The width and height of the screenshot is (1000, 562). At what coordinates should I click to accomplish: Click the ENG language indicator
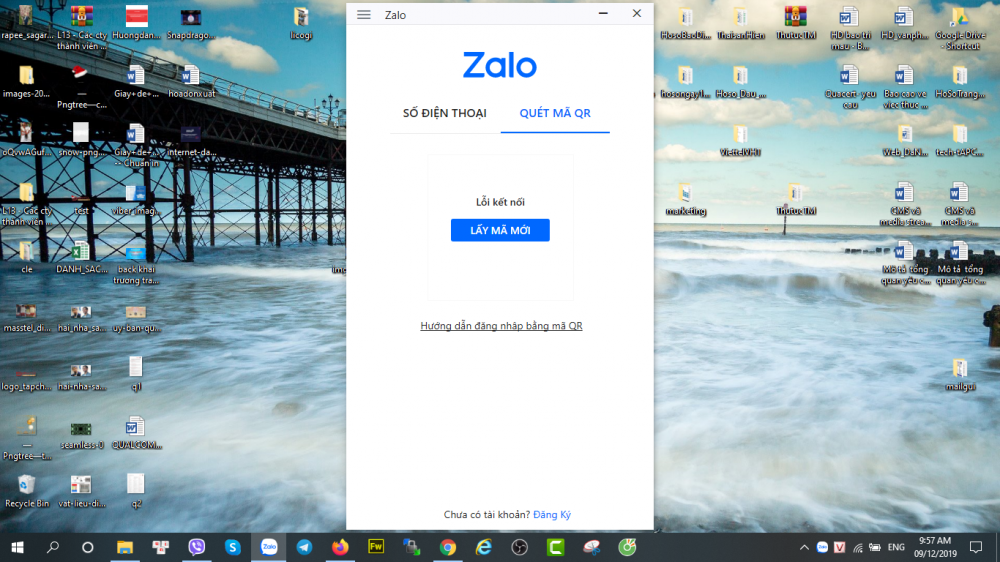896,547
